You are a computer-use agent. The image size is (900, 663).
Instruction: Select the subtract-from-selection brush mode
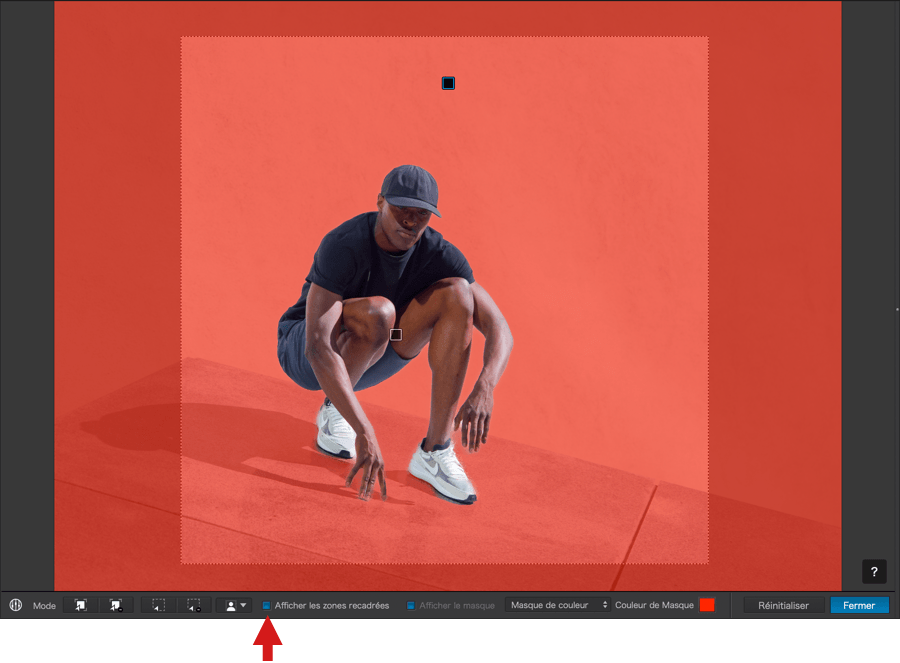pos(116,605)
